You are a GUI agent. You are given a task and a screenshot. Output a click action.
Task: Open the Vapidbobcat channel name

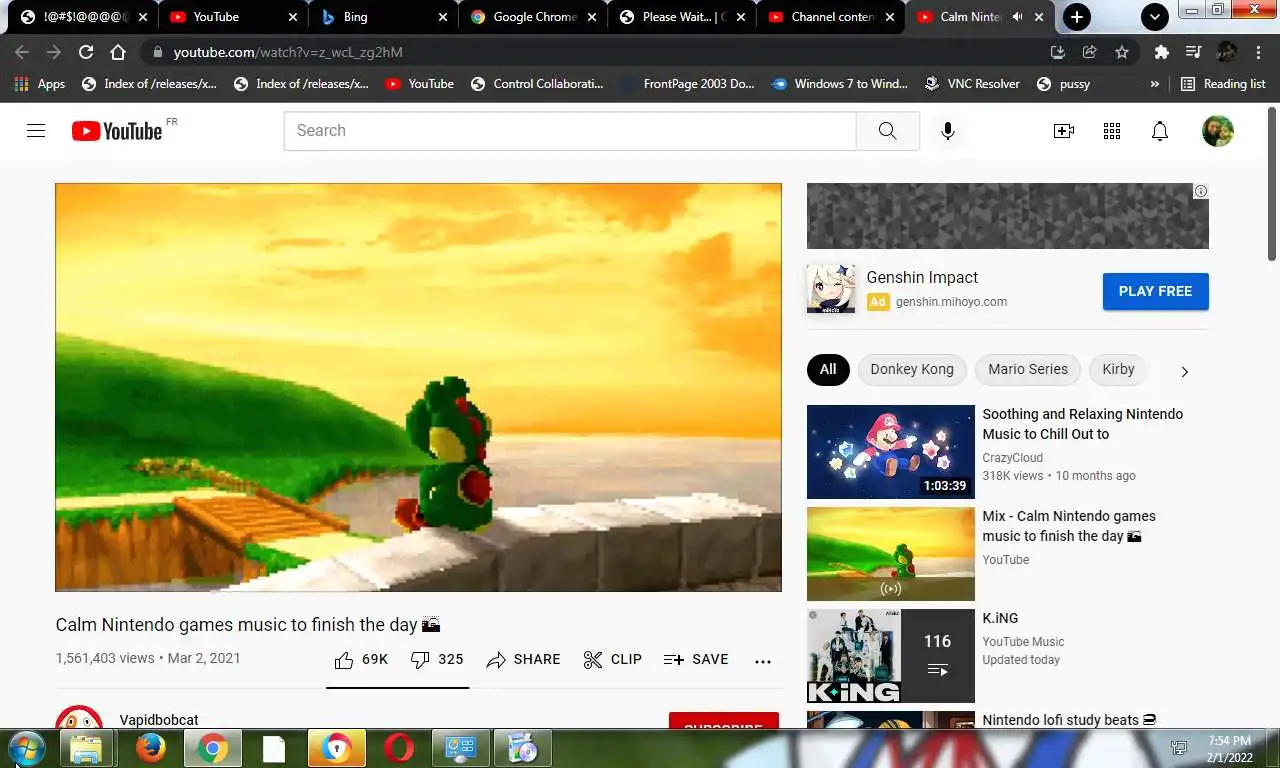(x=159, y=720)
